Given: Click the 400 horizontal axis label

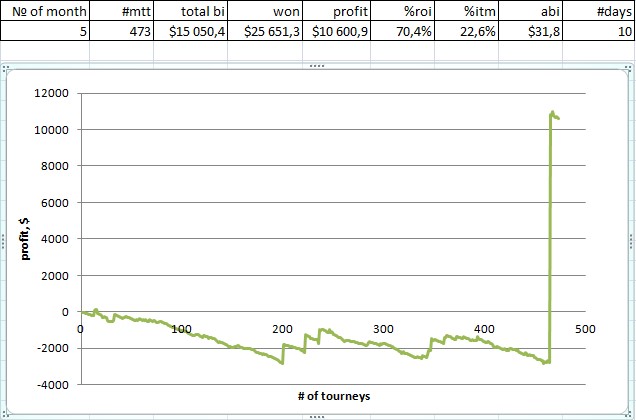Looking at the screenshot, I should click(x=484, y=329).
